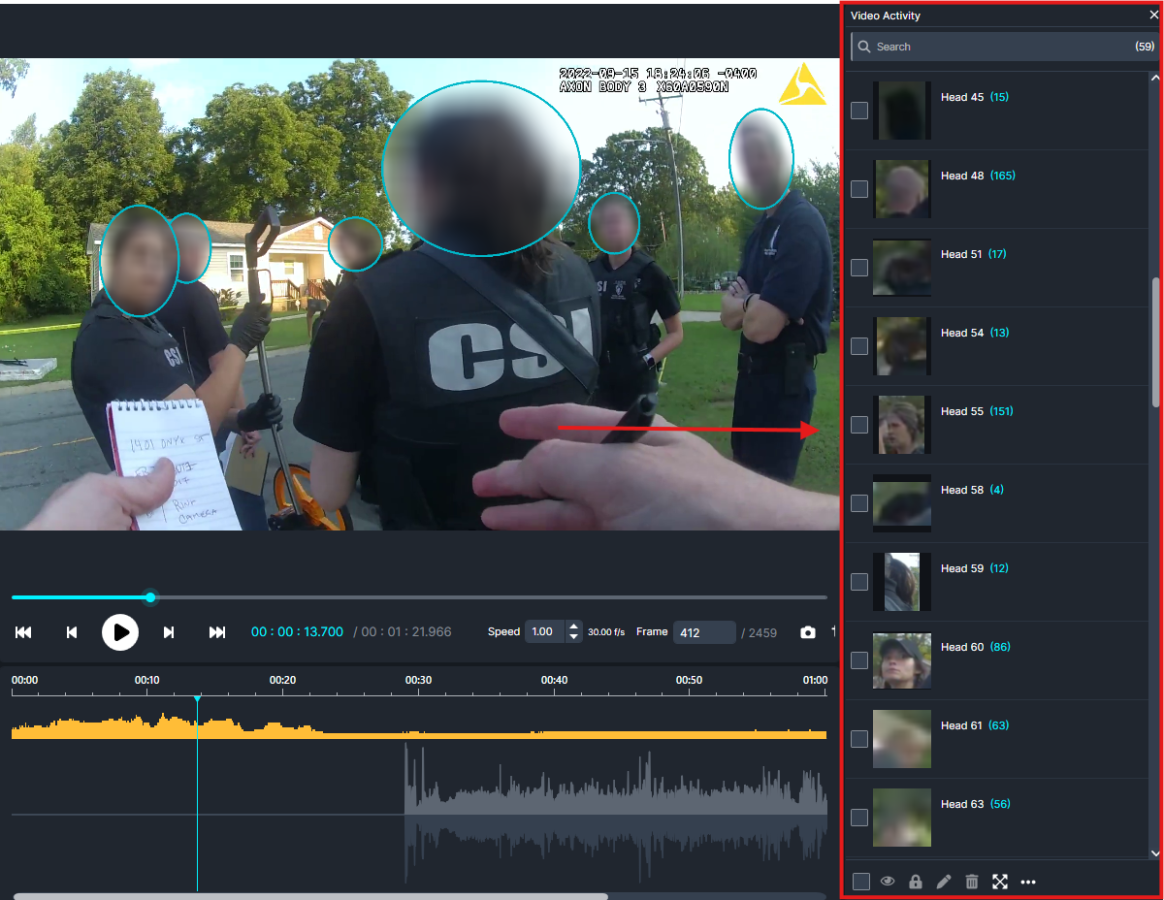Select the Edit pencil tool

click(943, 881)
